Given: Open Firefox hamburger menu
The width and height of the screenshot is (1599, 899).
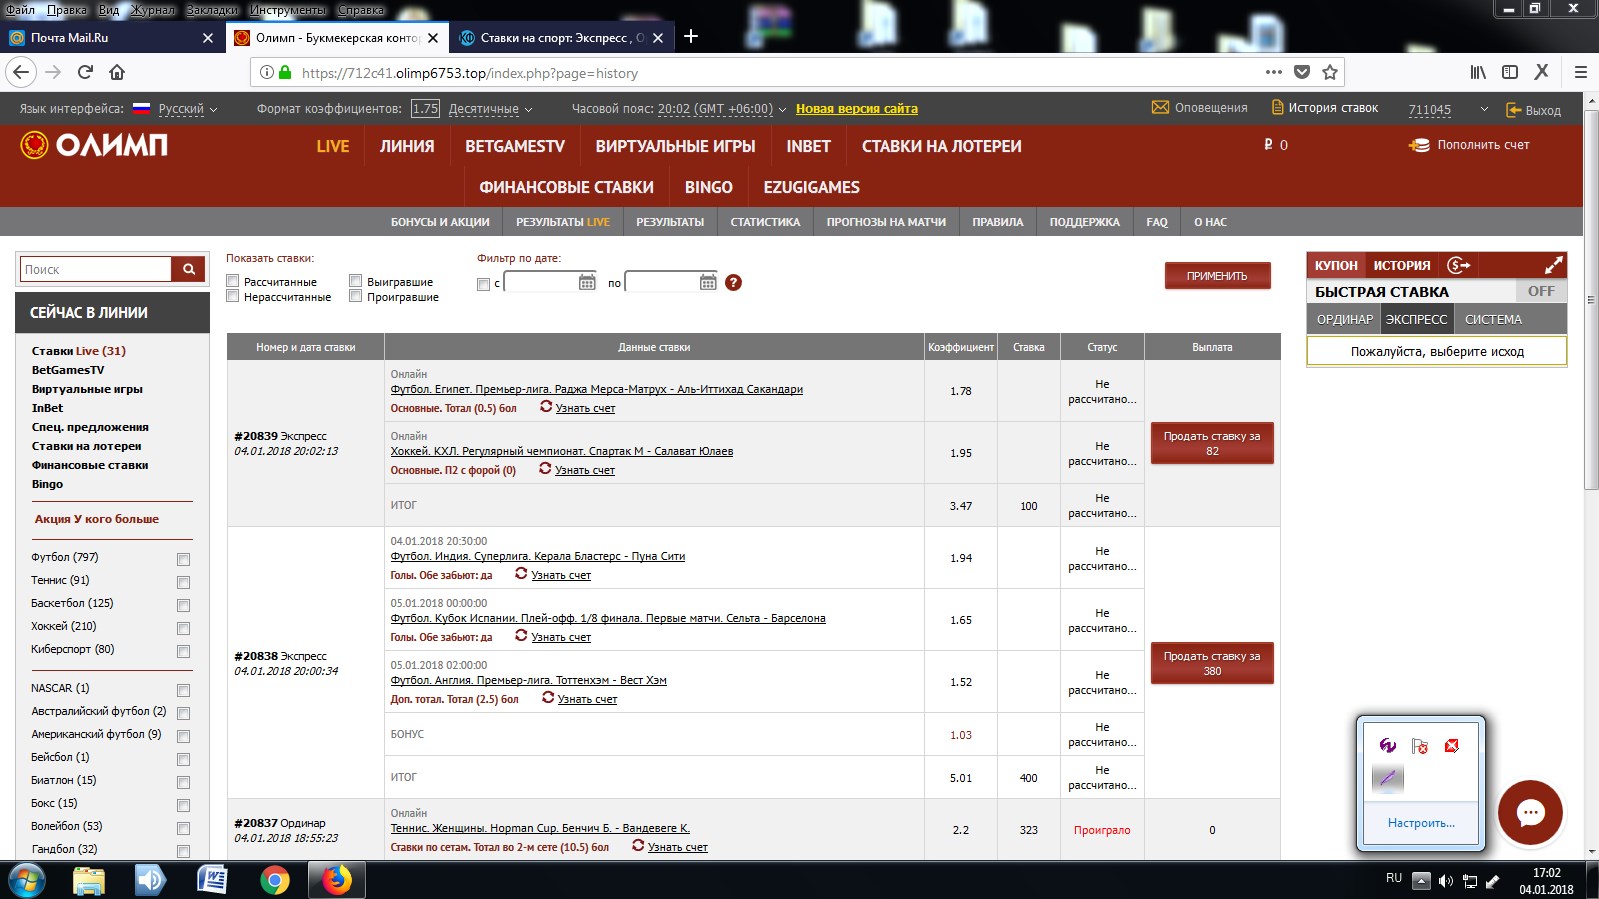Looking at the screenshot, I should [1580, 72].
